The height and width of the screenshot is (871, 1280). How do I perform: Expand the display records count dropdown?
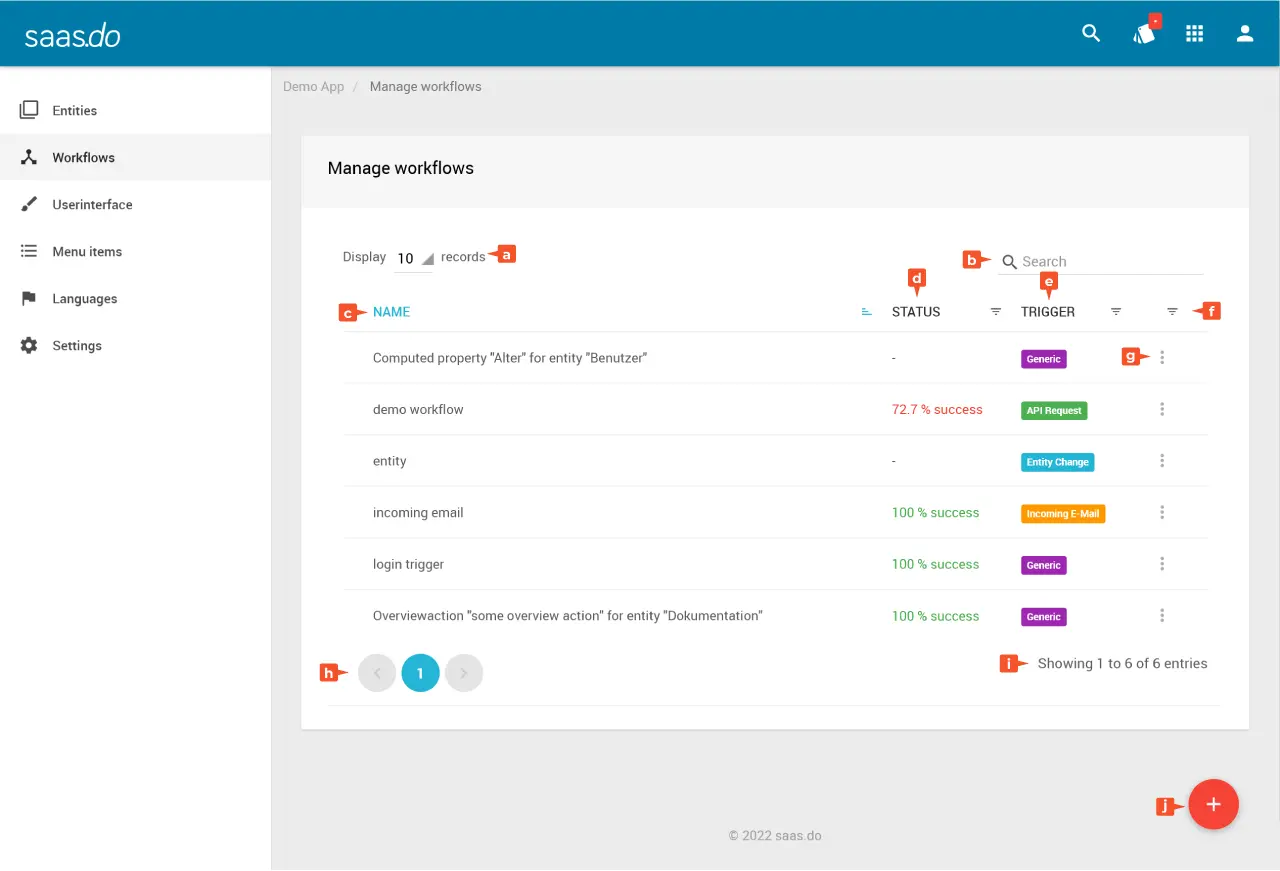[x=414, y=258]
